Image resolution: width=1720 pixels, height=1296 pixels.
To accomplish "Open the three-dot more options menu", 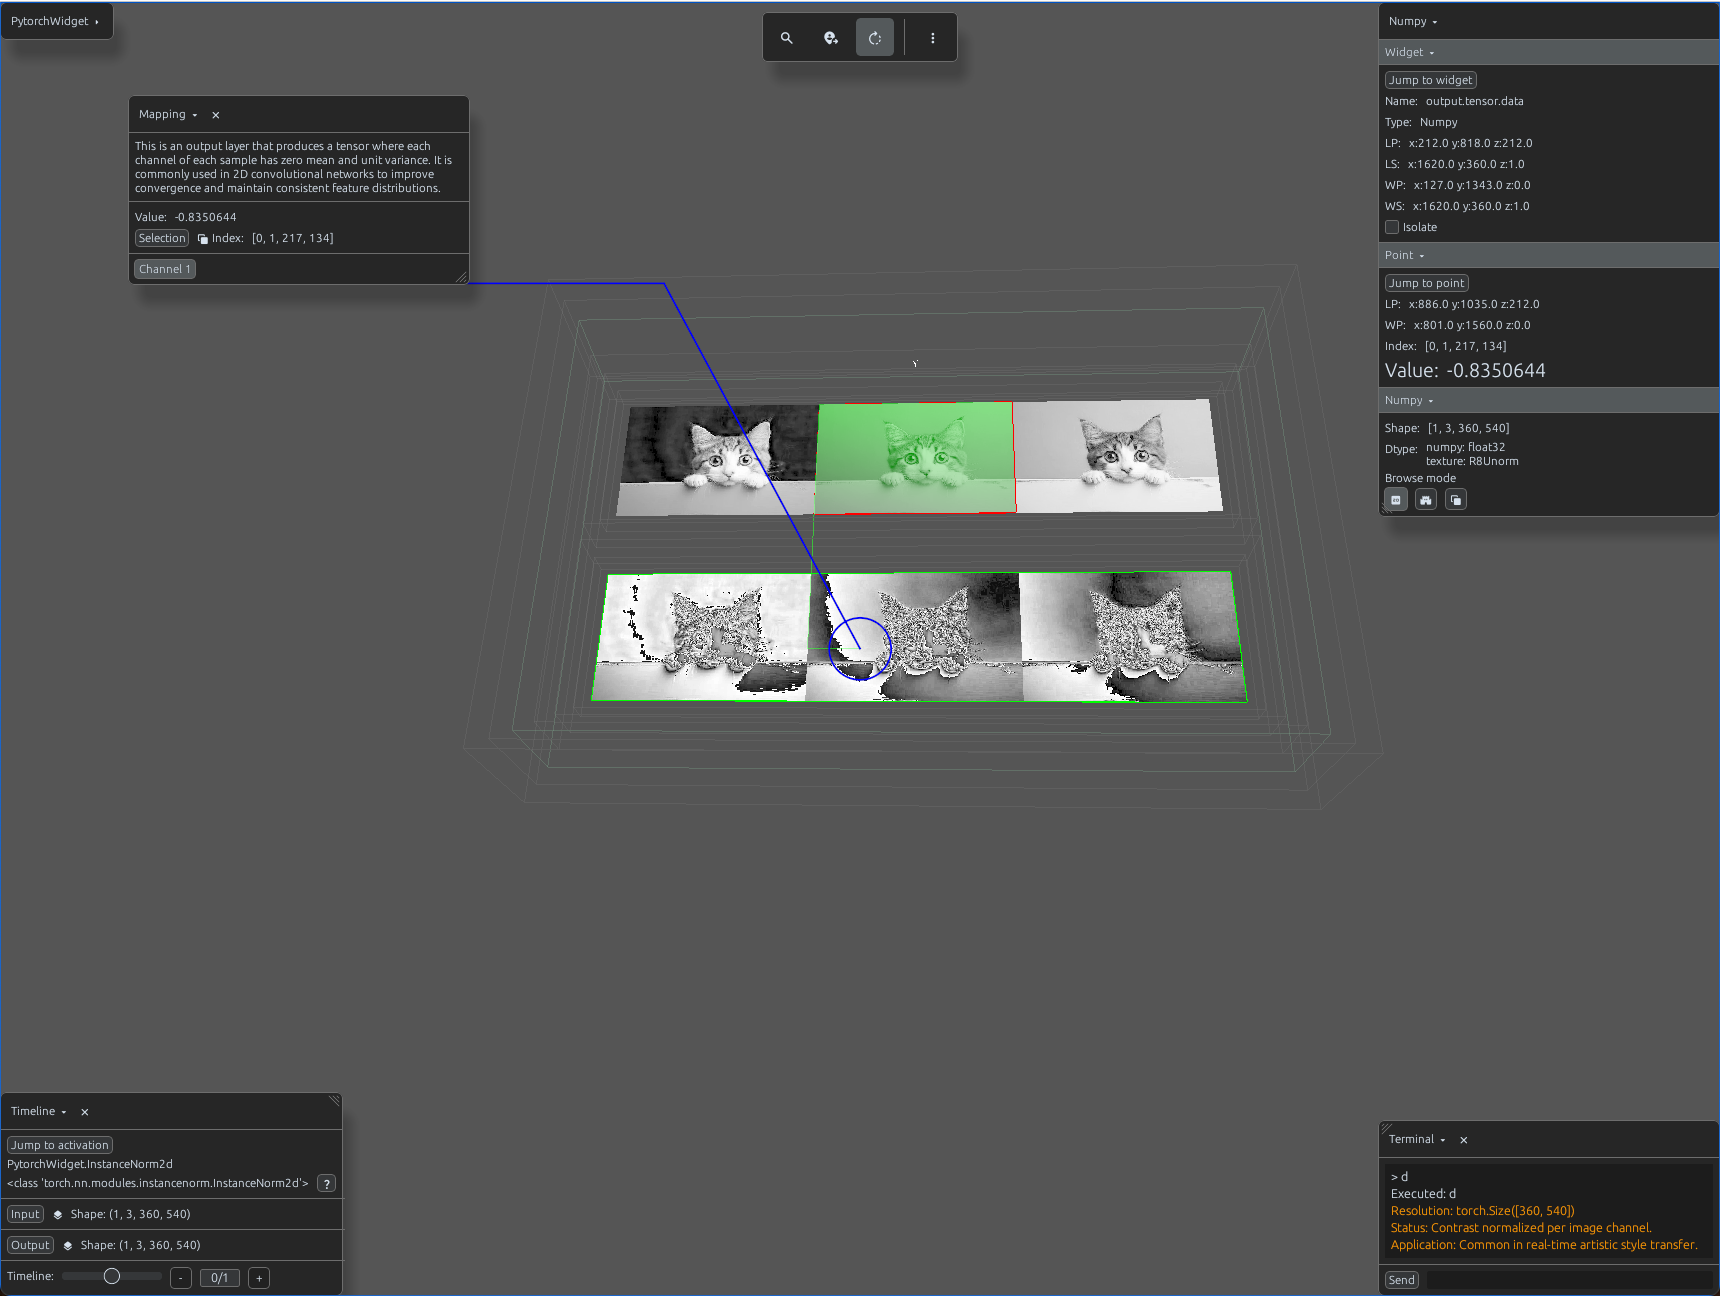I will click(933, 38).
